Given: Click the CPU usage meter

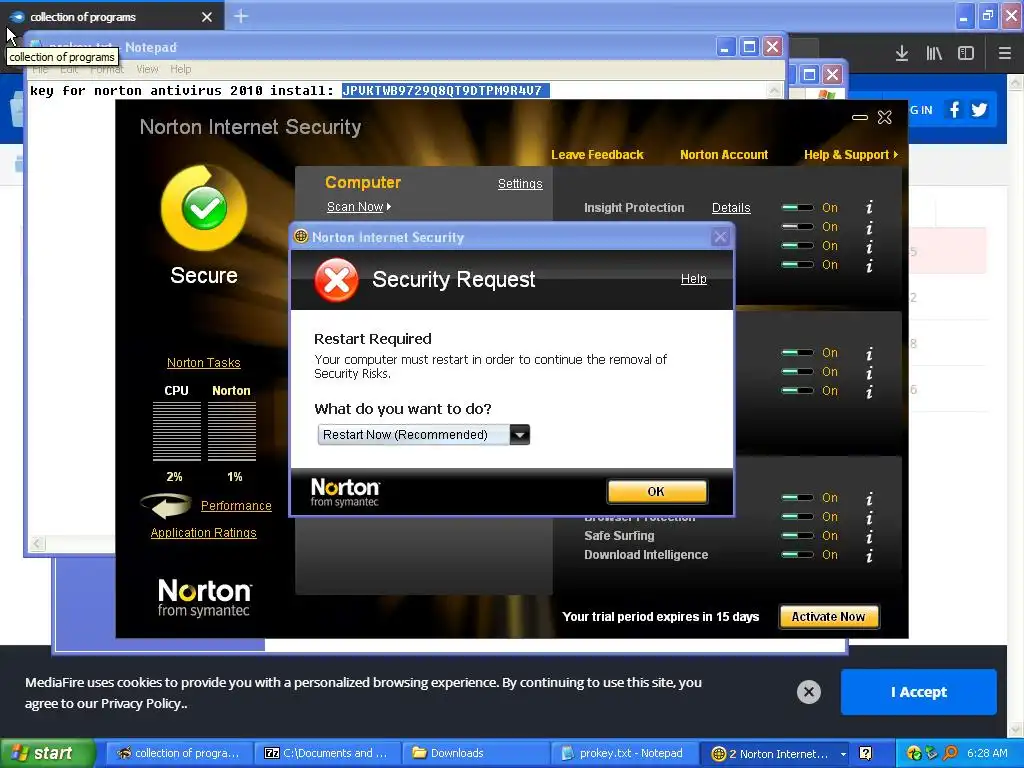Looking at the screenshot, I should 176,431.
